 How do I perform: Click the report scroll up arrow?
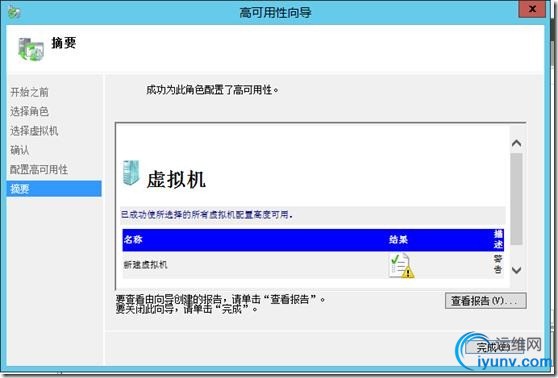point(516,143)
